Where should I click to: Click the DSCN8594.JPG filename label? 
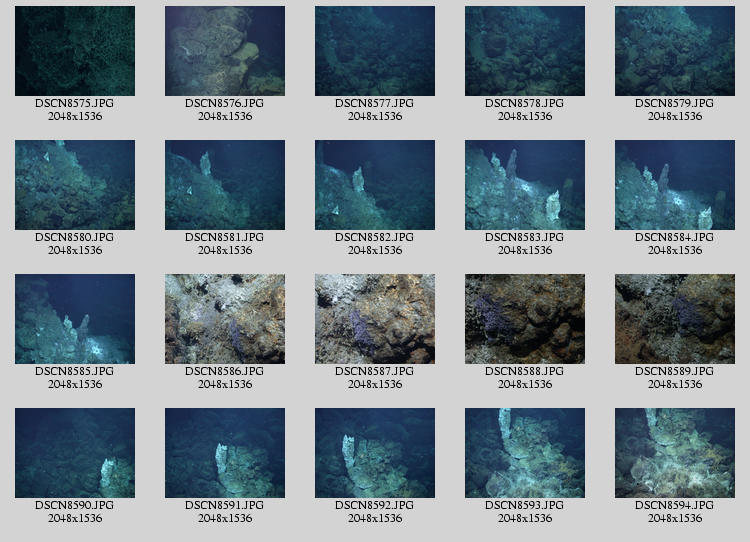point(675,505)
